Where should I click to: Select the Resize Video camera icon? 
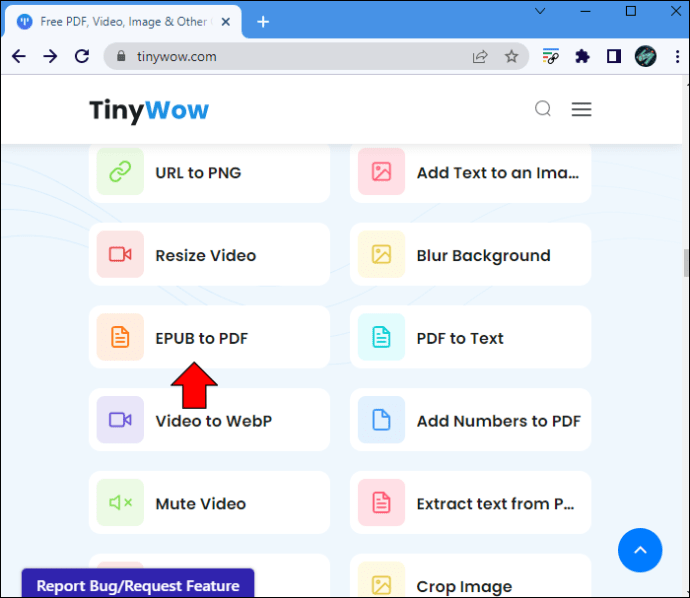[x=120, y=254]
